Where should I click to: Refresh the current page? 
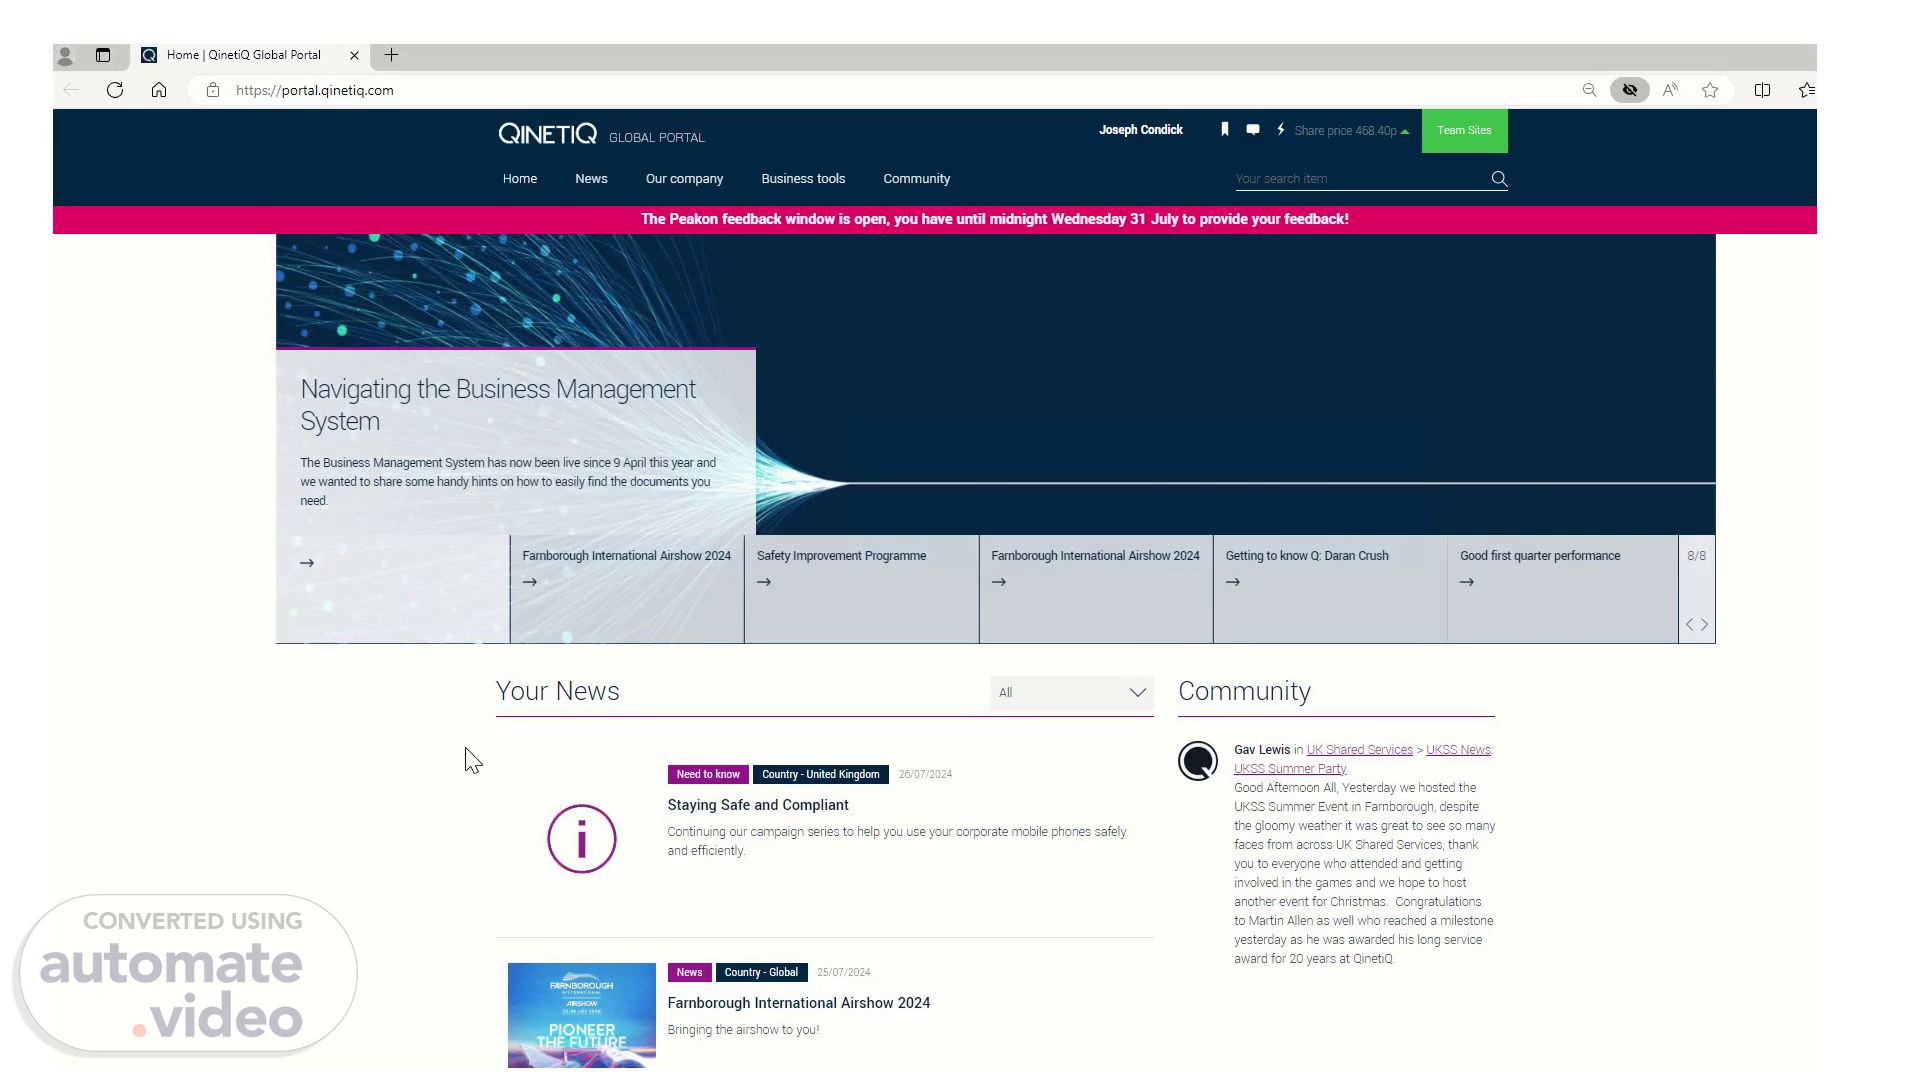115,90
